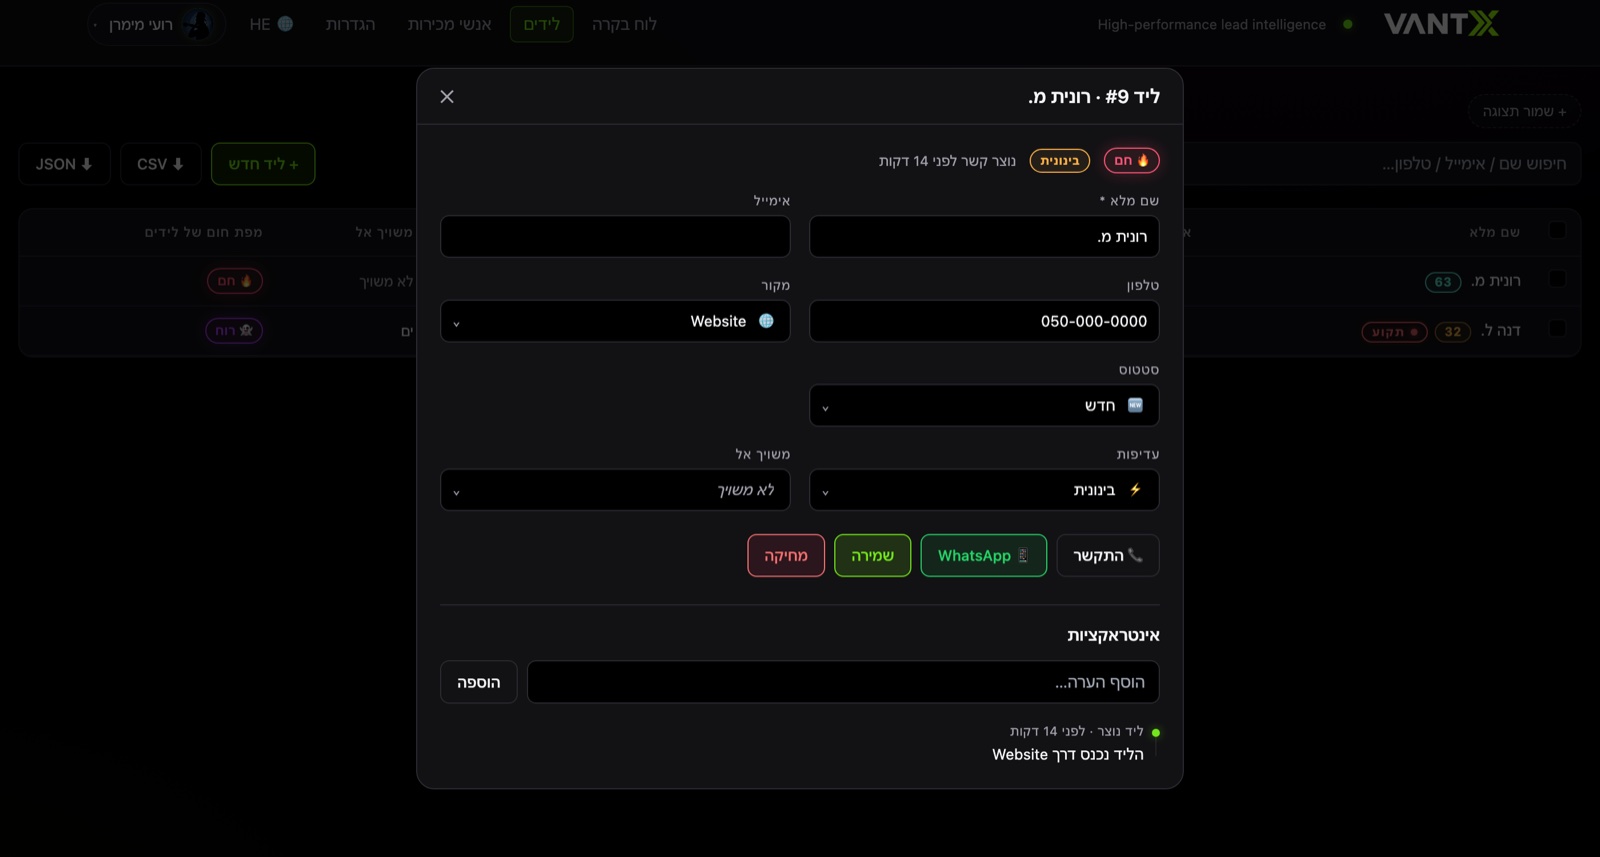
Task: Click the טלפון field showing 050-000-0000
Action: [x=985, y=321]
